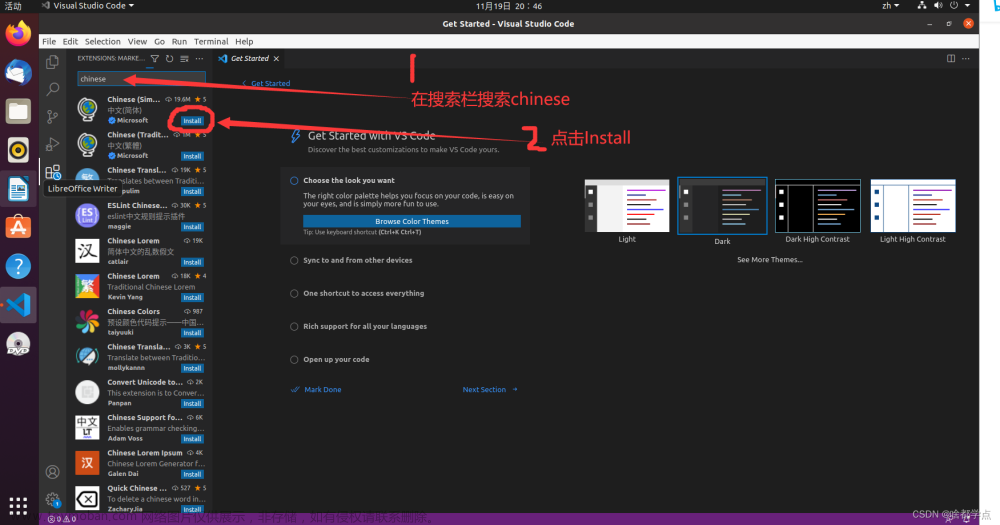Open the Explorer view in activity bar
The image size is (1000, 525).
pyautogui.click(x=53, y=62)
